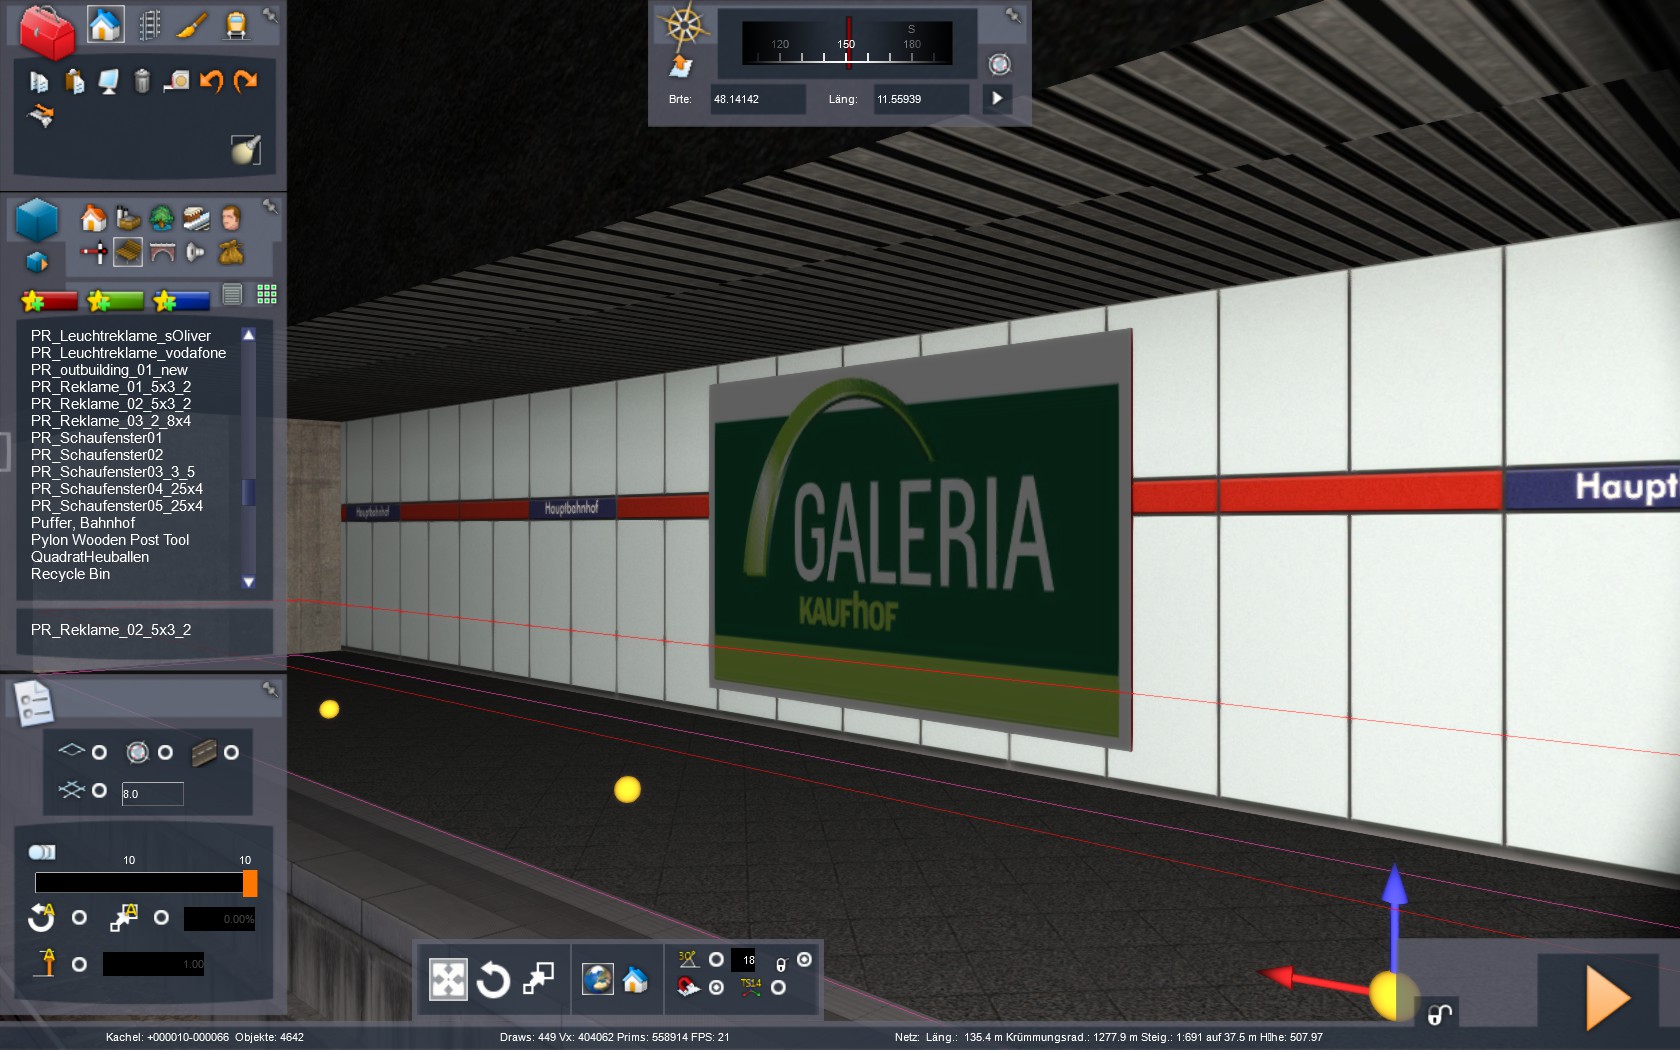Select PR_Leuchtreklame_sOliver in the list
This screenshot has width=1680, height=1050.
pyautogui.click(x=121, y=336)
